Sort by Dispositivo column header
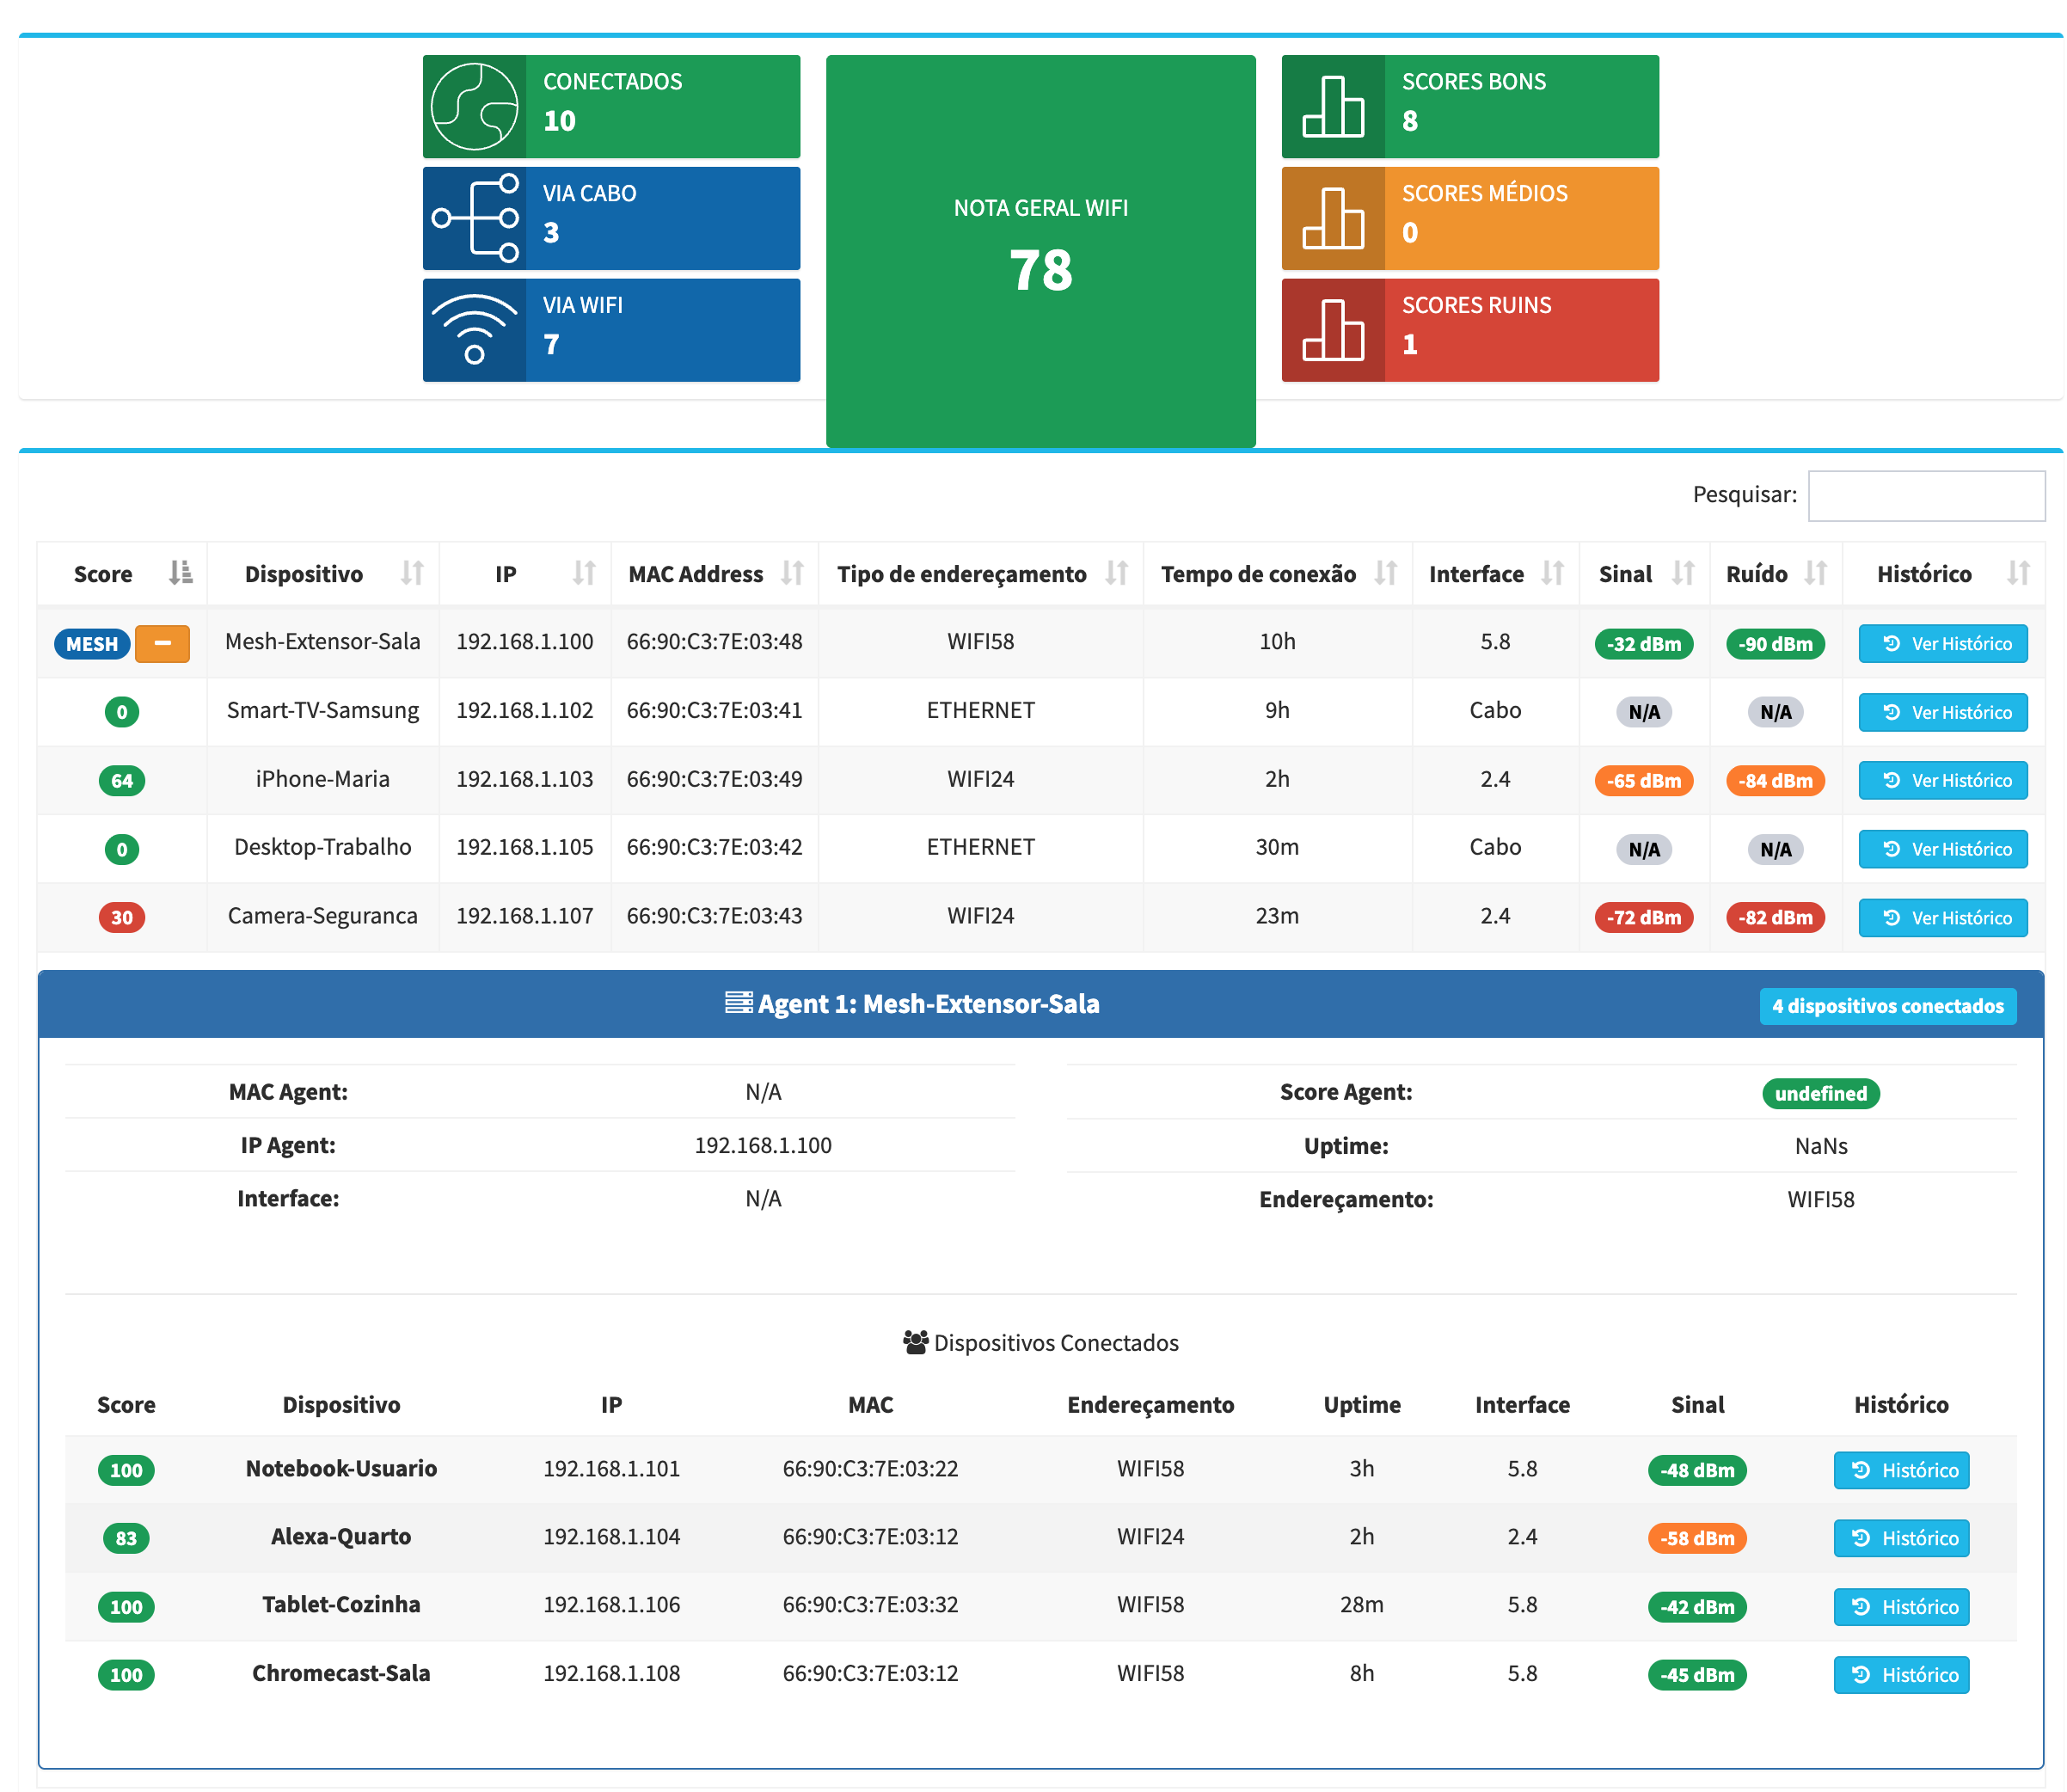 (x=322, y=574)
